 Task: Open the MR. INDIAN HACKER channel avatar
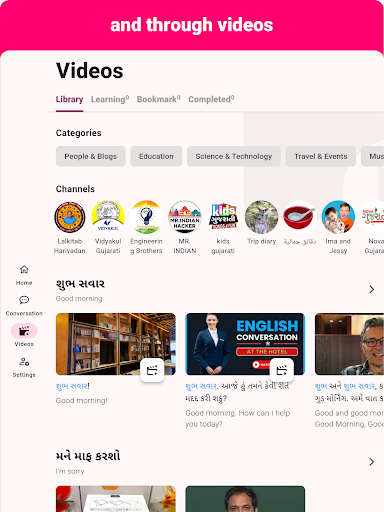185,217
